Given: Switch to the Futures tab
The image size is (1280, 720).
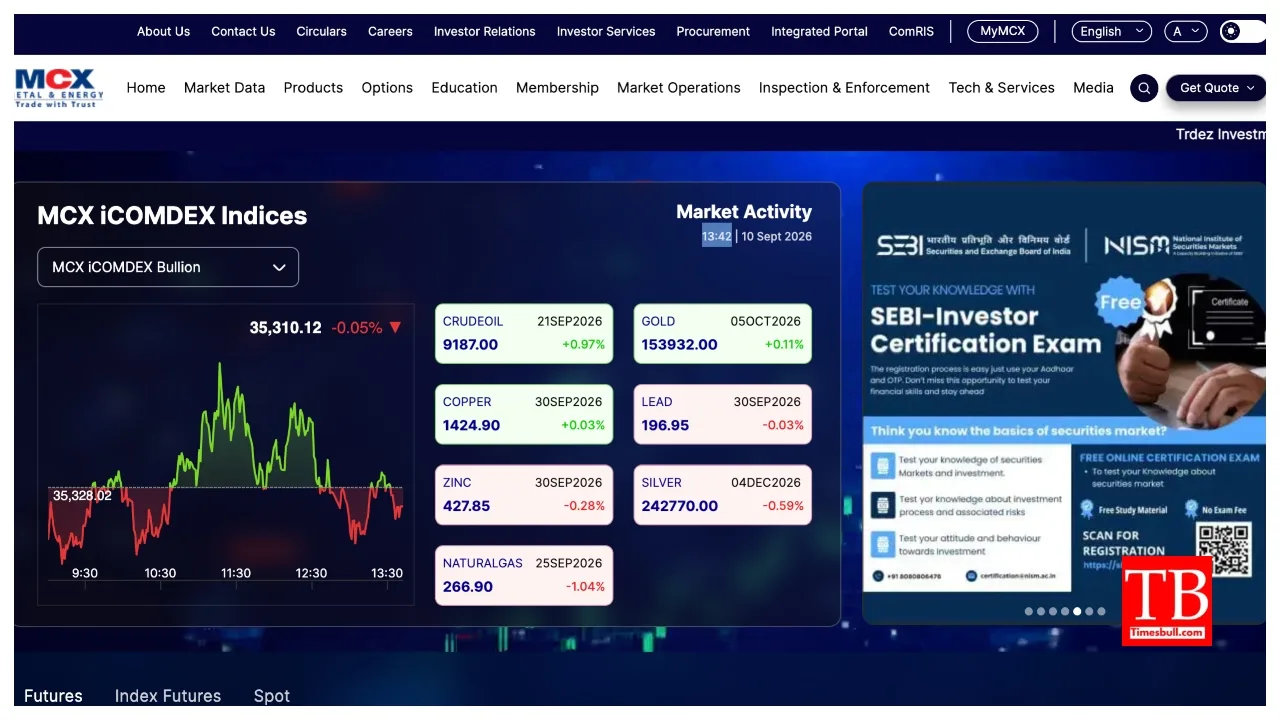Looking at the screenshot, I should pos(53,696).
